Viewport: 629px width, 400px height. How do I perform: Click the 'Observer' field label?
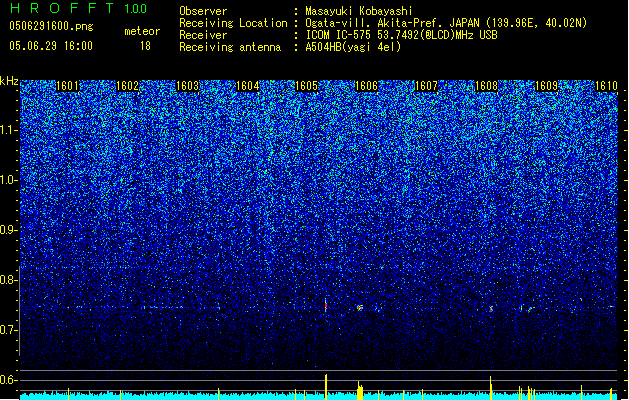coord(203,11)
